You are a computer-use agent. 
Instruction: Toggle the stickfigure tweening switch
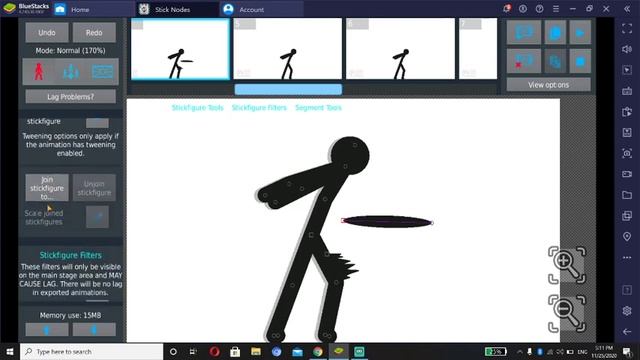click(x=97, y=122)
